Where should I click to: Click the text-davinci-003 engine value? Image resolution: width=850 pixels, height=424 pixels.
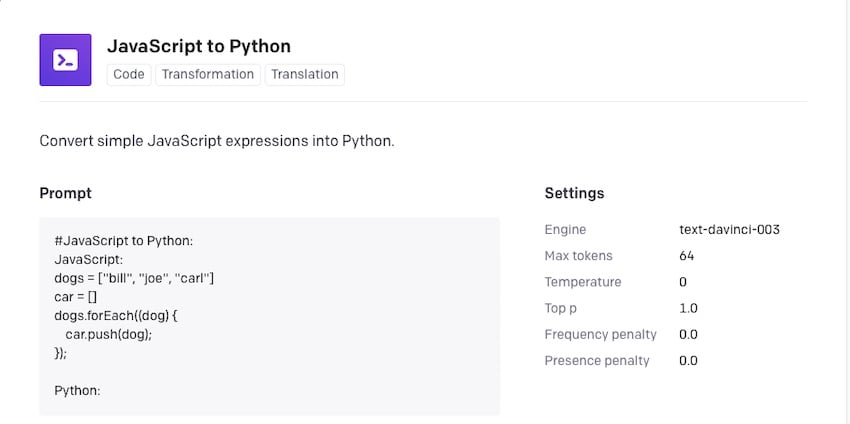pos(729,229)
